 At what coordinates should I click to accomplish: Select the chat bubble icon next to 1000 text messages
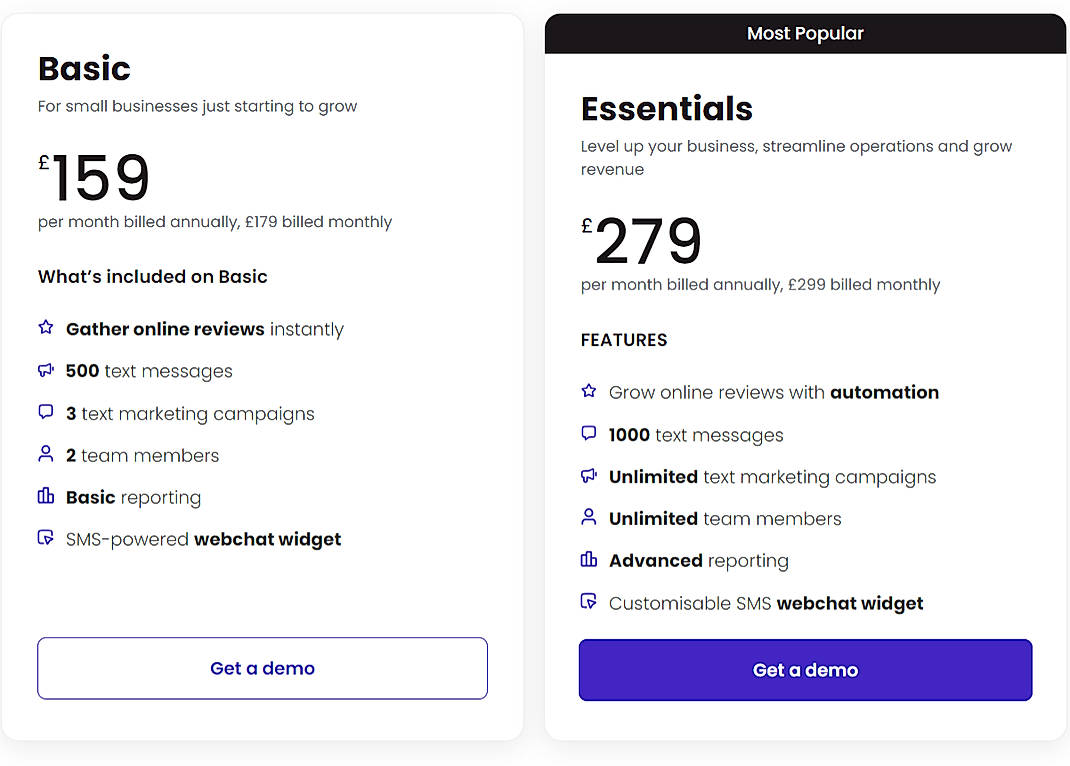[x=588, y=434]
